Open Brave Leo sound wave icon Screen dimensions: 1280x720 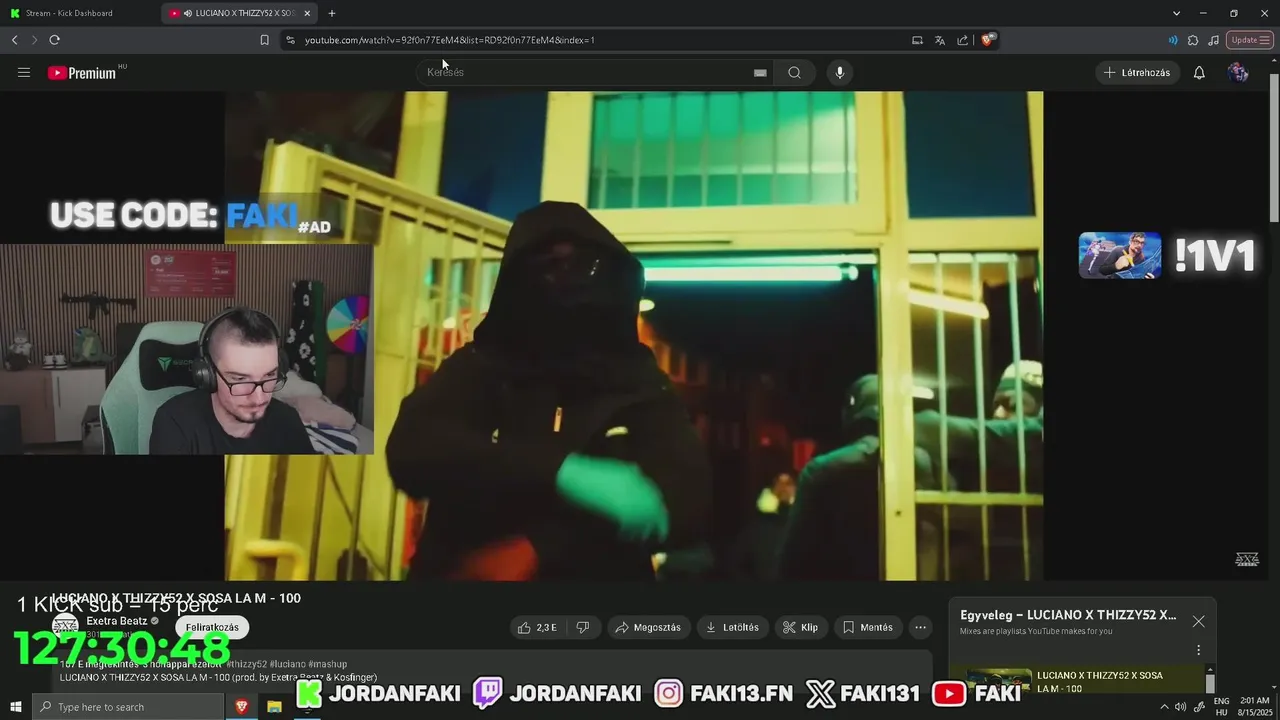(1173, 40)
